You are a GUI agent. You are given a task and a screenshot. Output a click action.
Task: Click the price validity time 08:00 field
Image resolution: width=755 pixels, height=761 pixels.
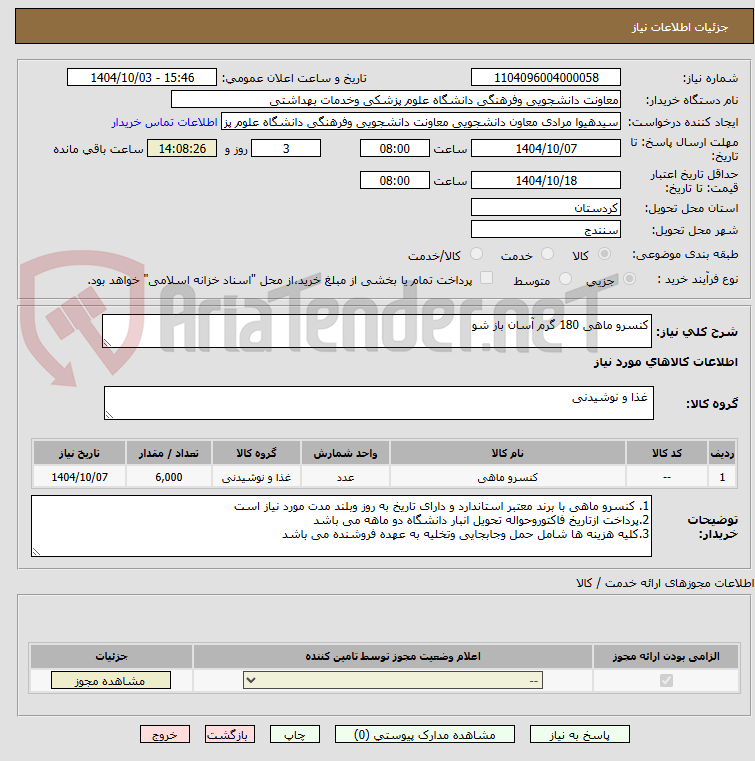pyautogui.click(x=394, y=181)
